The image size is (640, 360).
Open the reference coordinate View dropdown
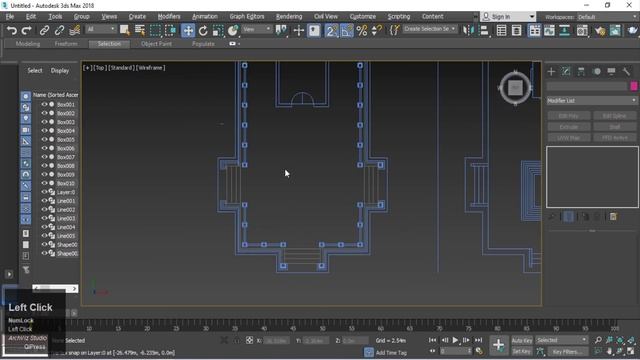point(256,29)
